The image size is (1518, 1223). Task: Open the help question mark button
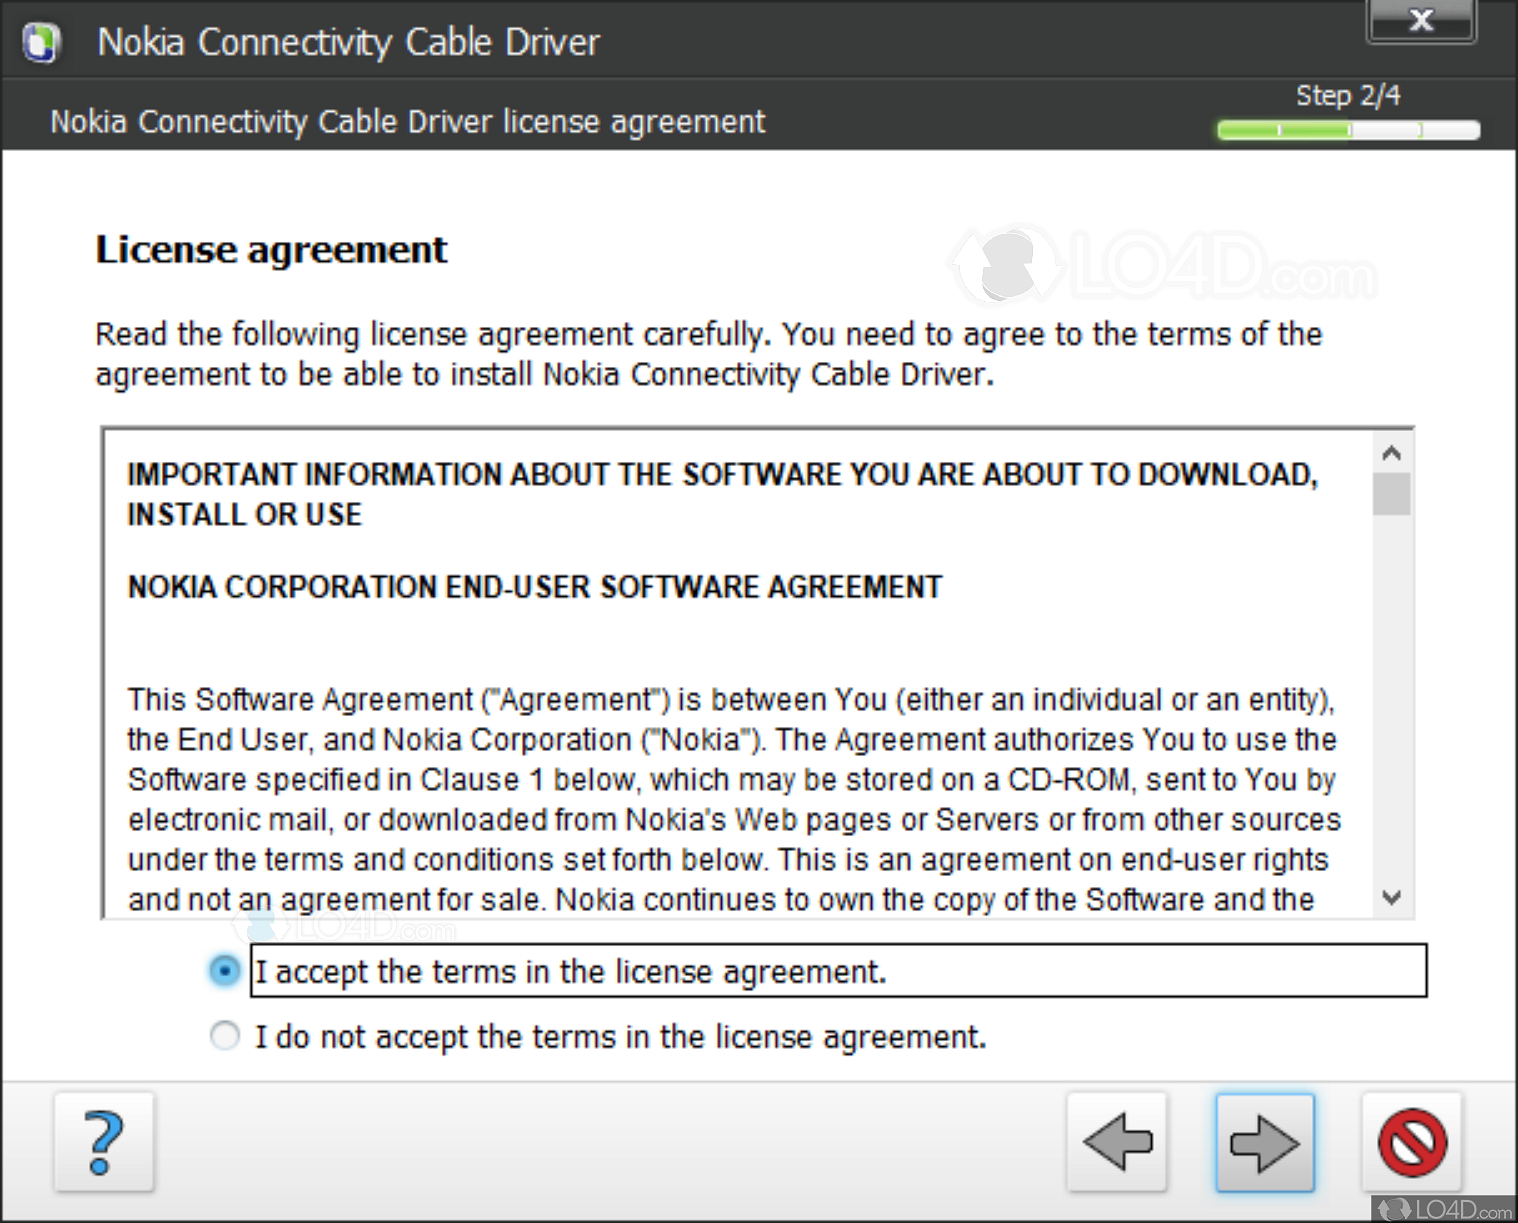[104, 1142]
